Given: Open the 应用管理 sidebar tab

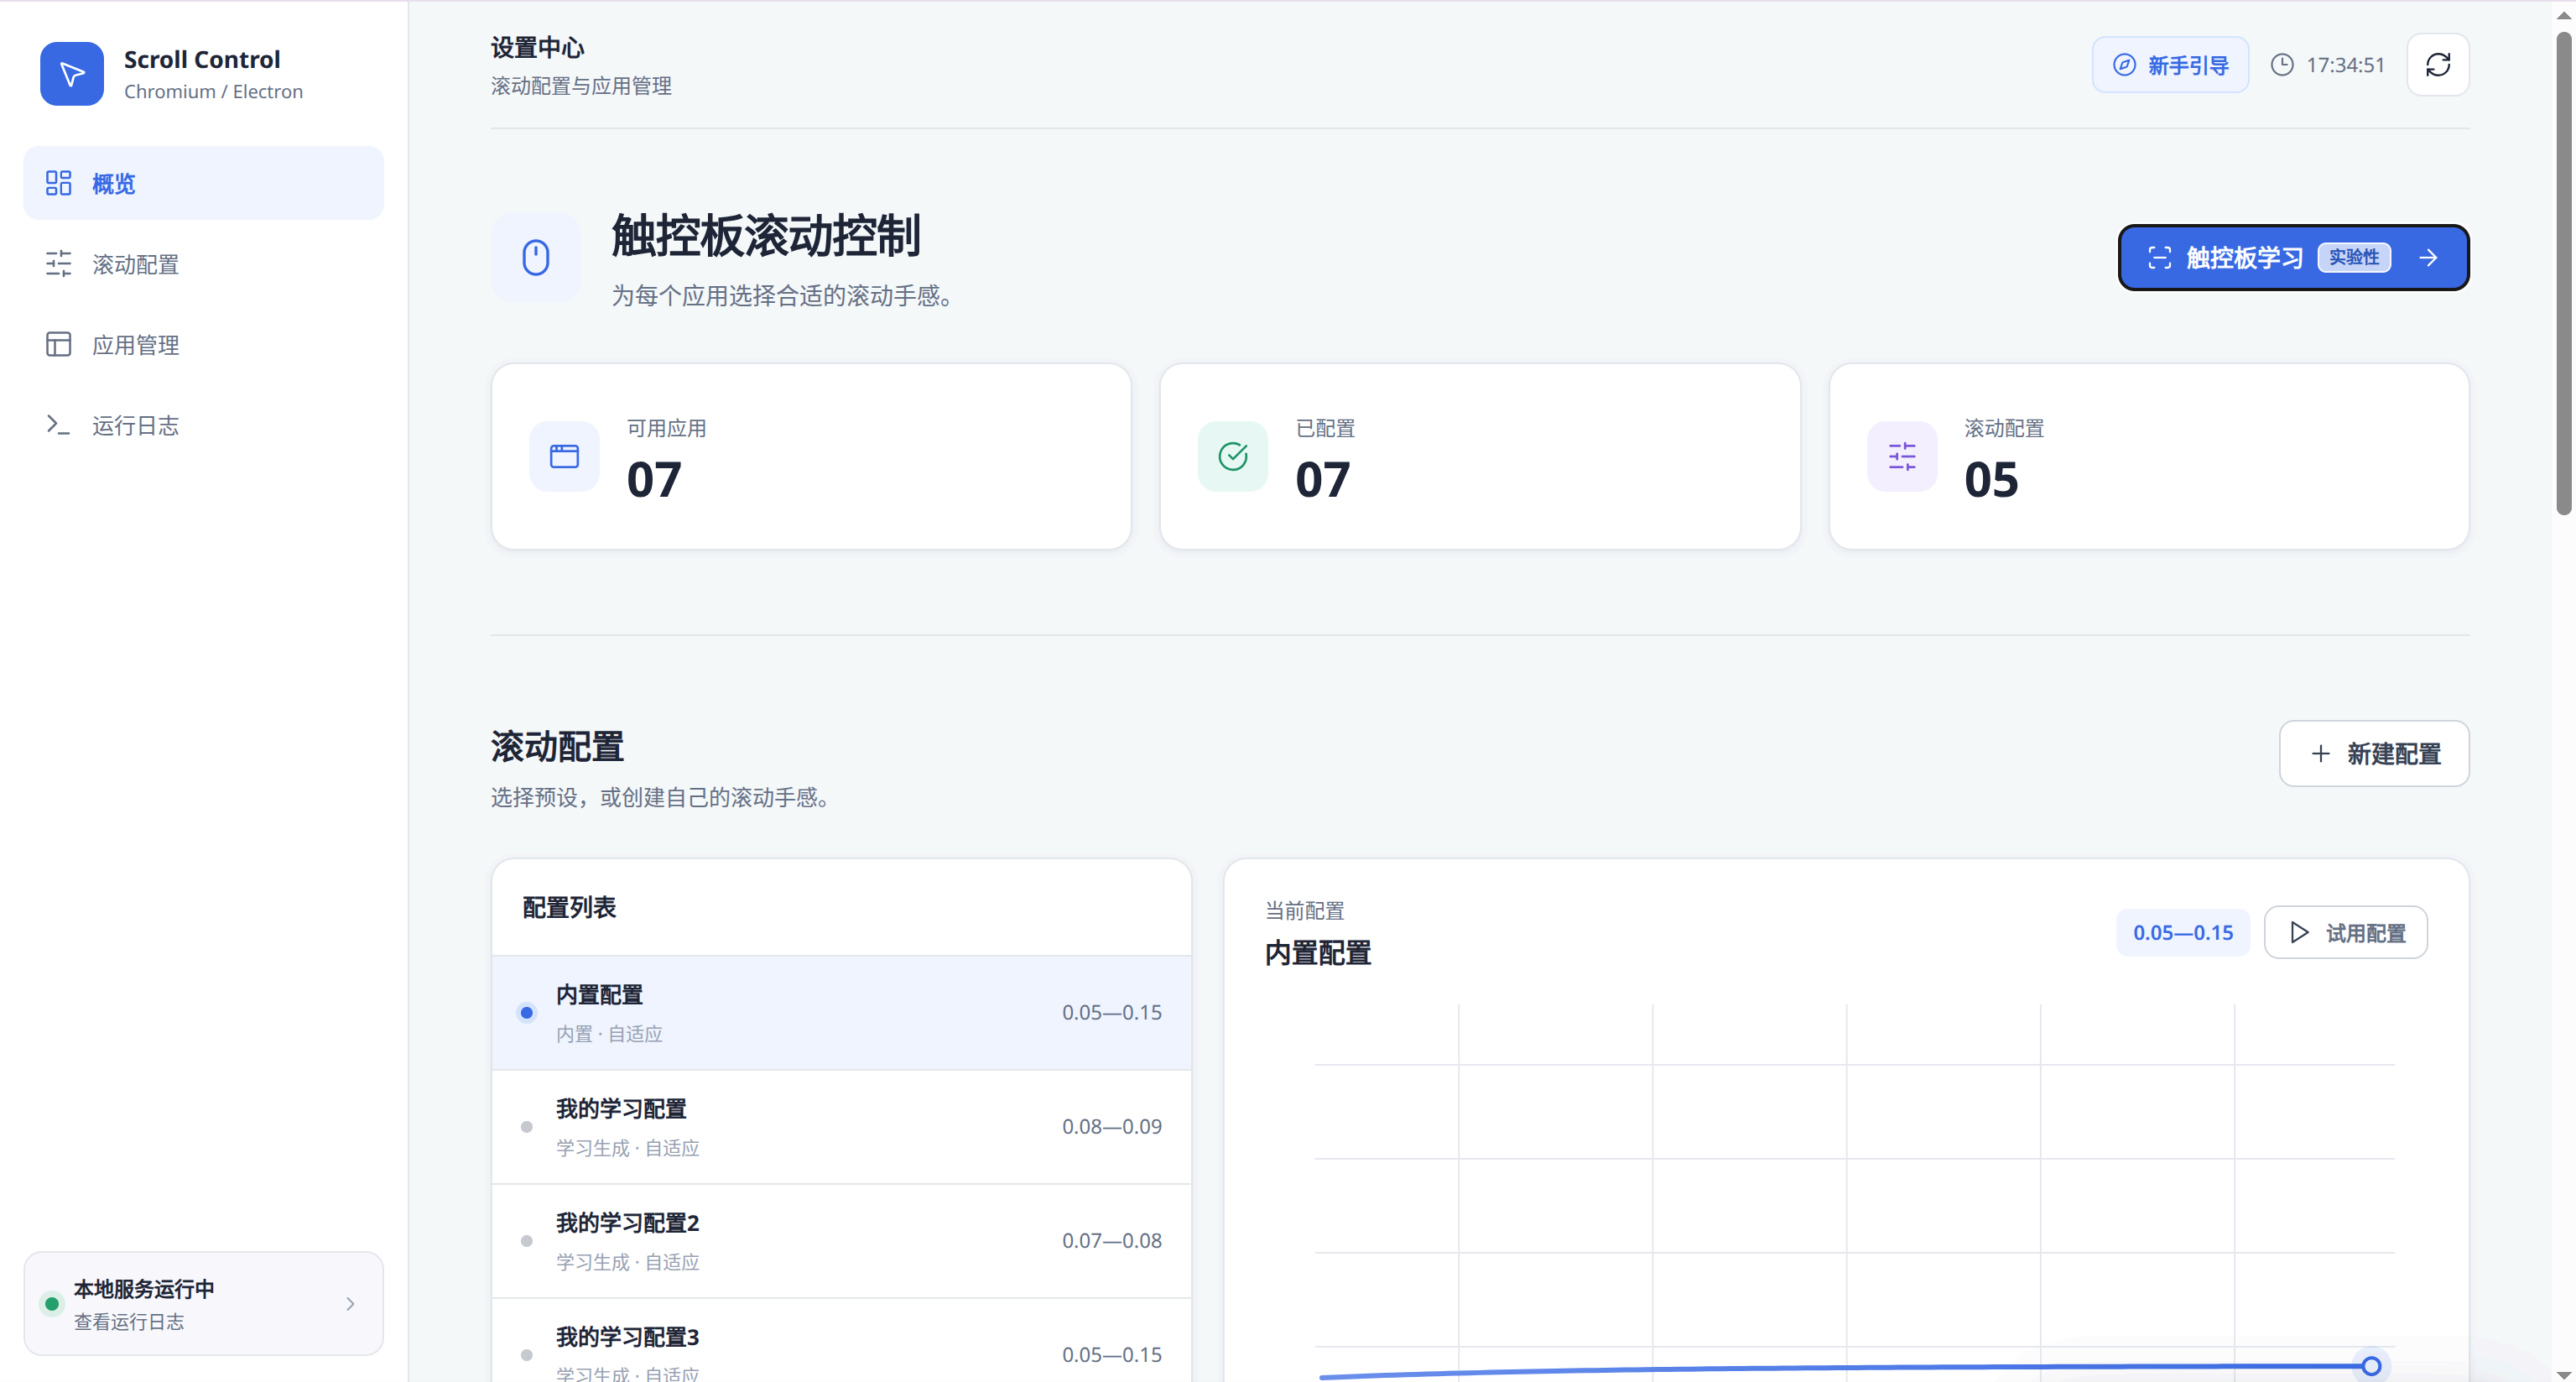Looking at the screenshot, I should (x=204, y=344).
